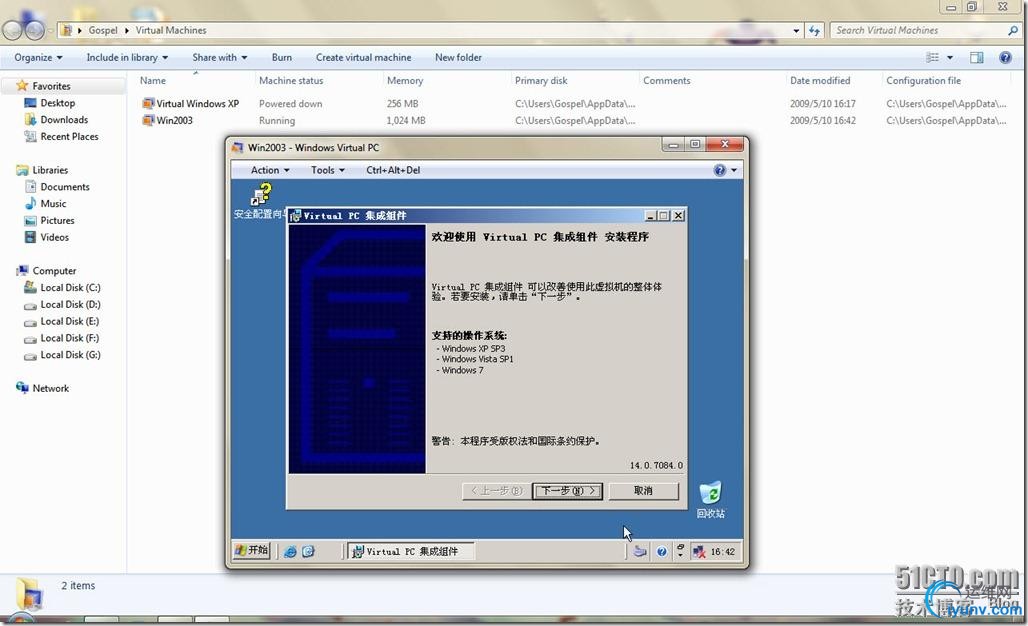
Task: Open the Pictures library
Action: pos(57,221)
